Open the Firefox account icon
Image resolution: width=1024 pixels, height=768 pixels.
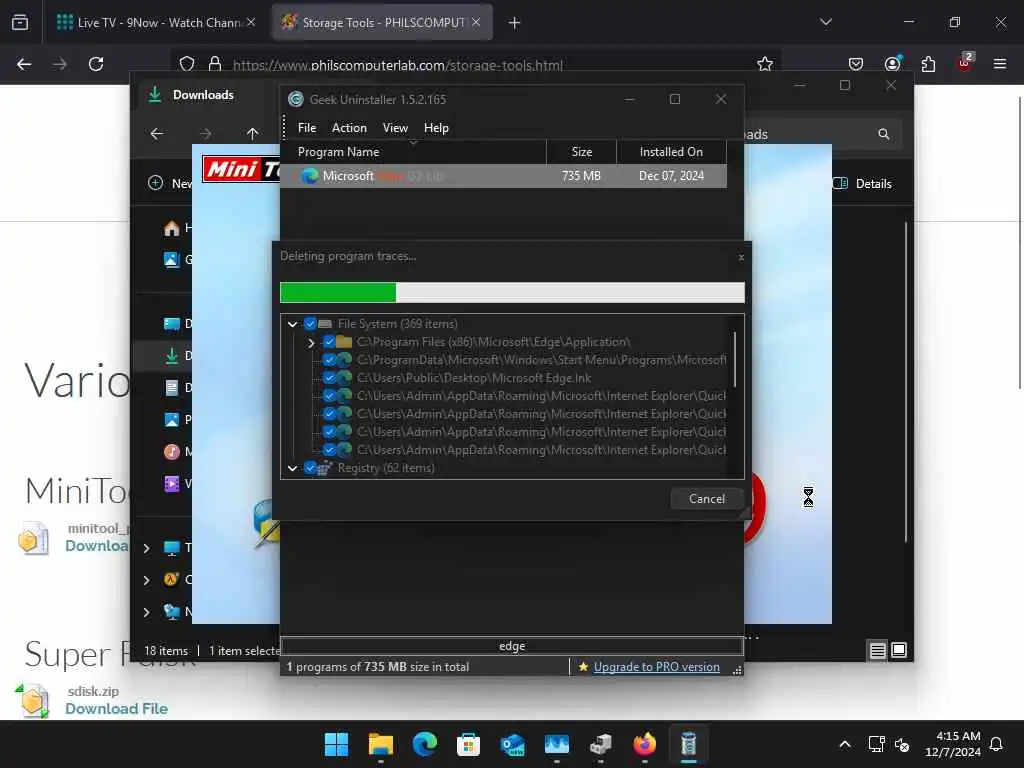[892, 63]
